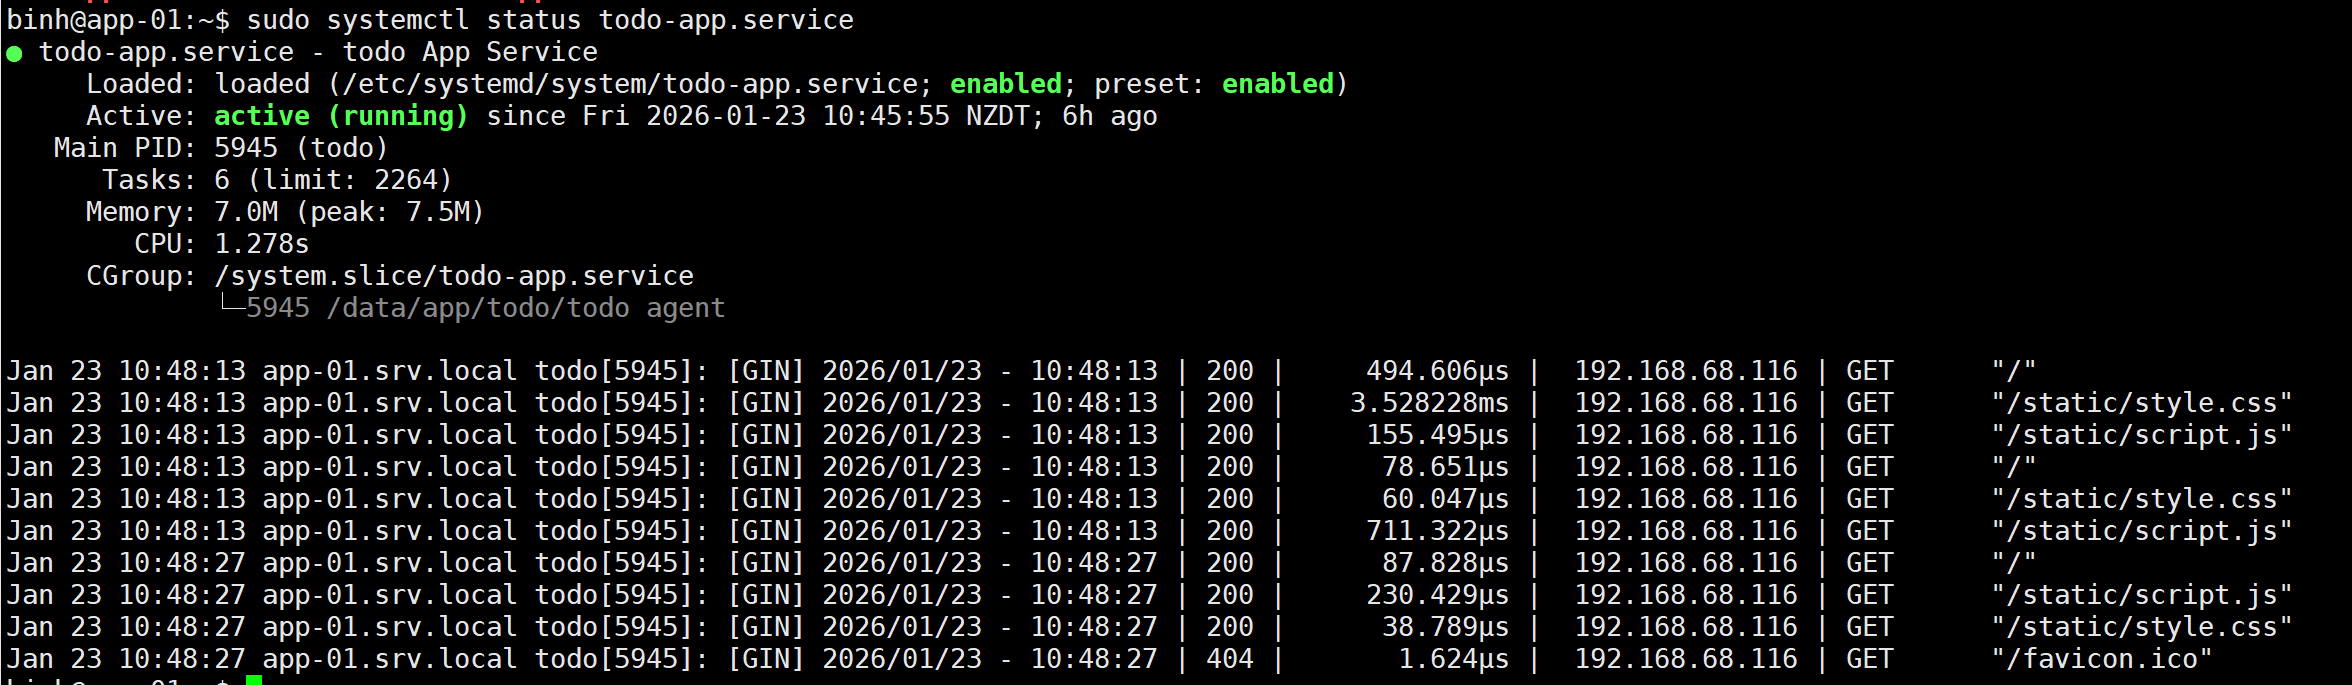Select the green "active (running)" status text
The height and width of the screenshot is (685, 2352).
tap(341, 116)
